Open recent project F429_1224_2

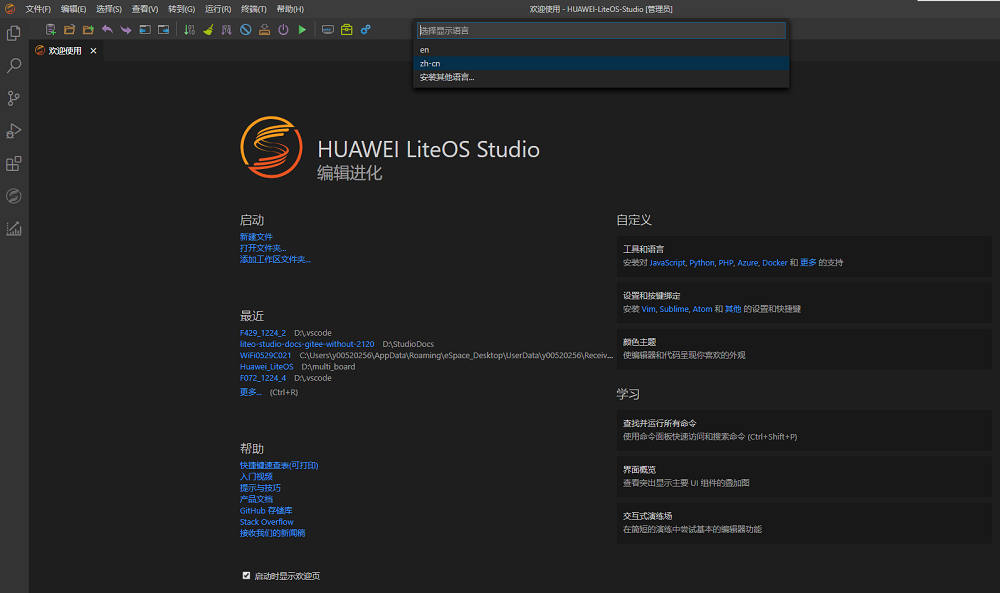(x=263, y=333)
